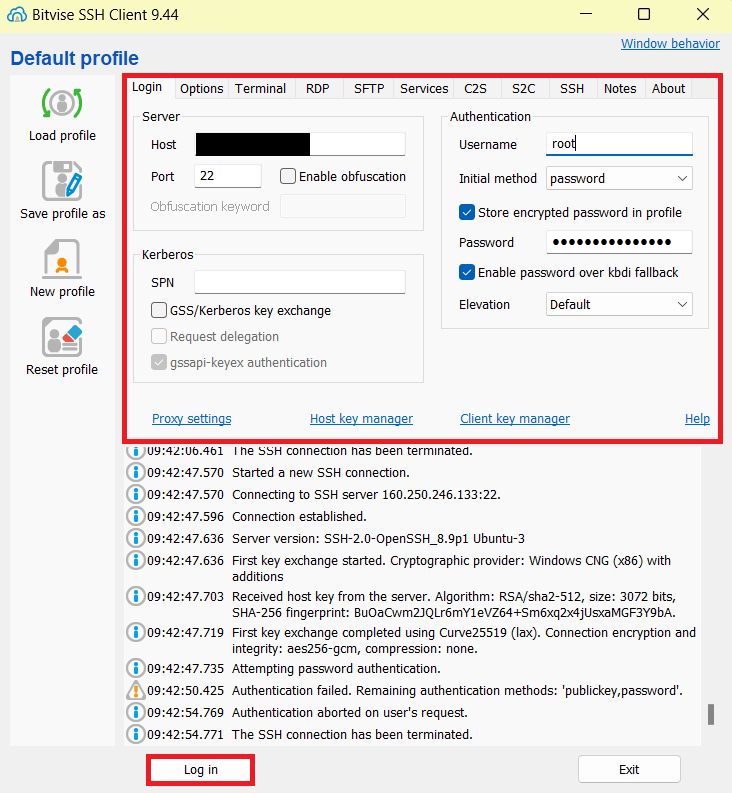Image resolution: width=732 pixels, height=793 pixels.
Task: Open the Initial method dropdown
Action: pos(619,179)
